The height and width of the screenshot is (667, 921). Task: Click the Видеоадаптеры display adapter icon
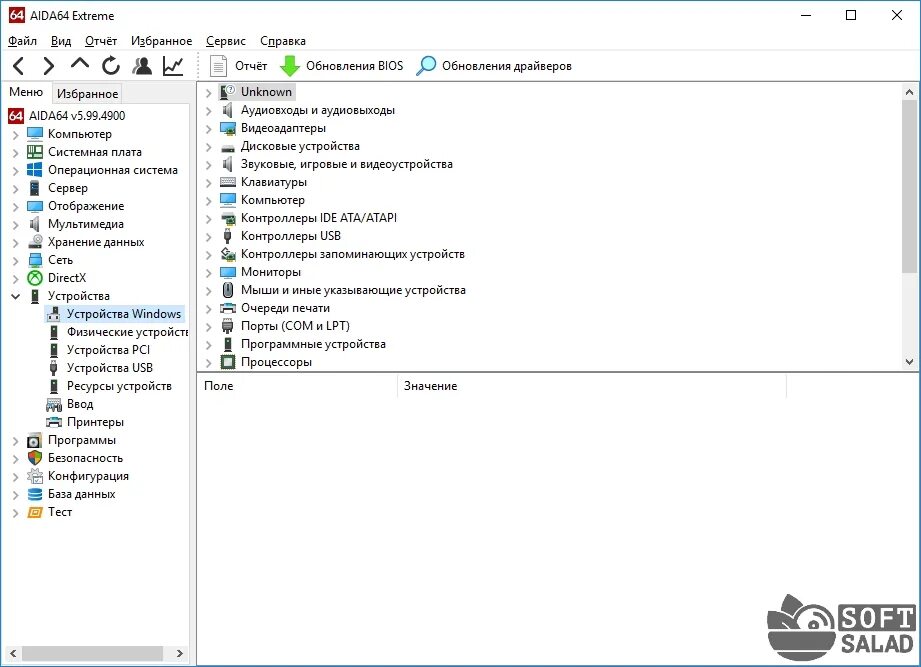tap(227, 128)
